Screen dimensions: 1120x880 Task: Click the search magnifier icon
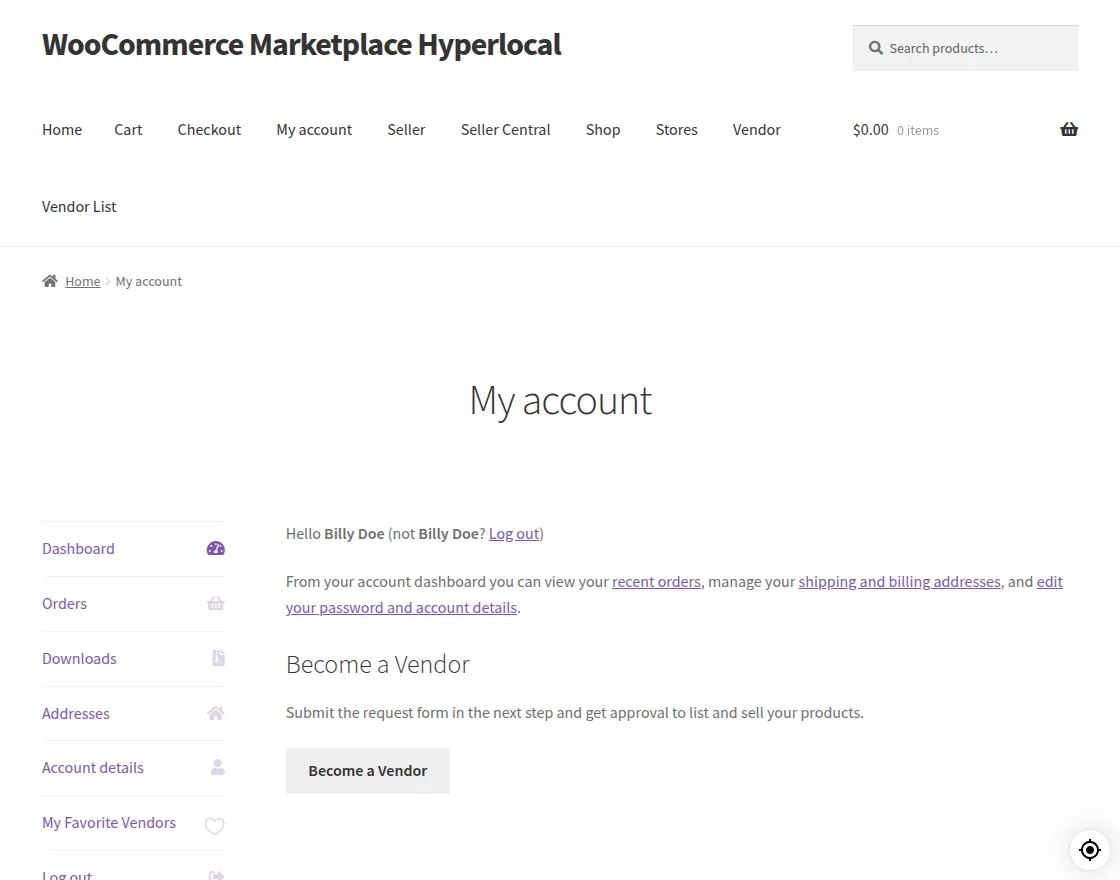[875, 48]
